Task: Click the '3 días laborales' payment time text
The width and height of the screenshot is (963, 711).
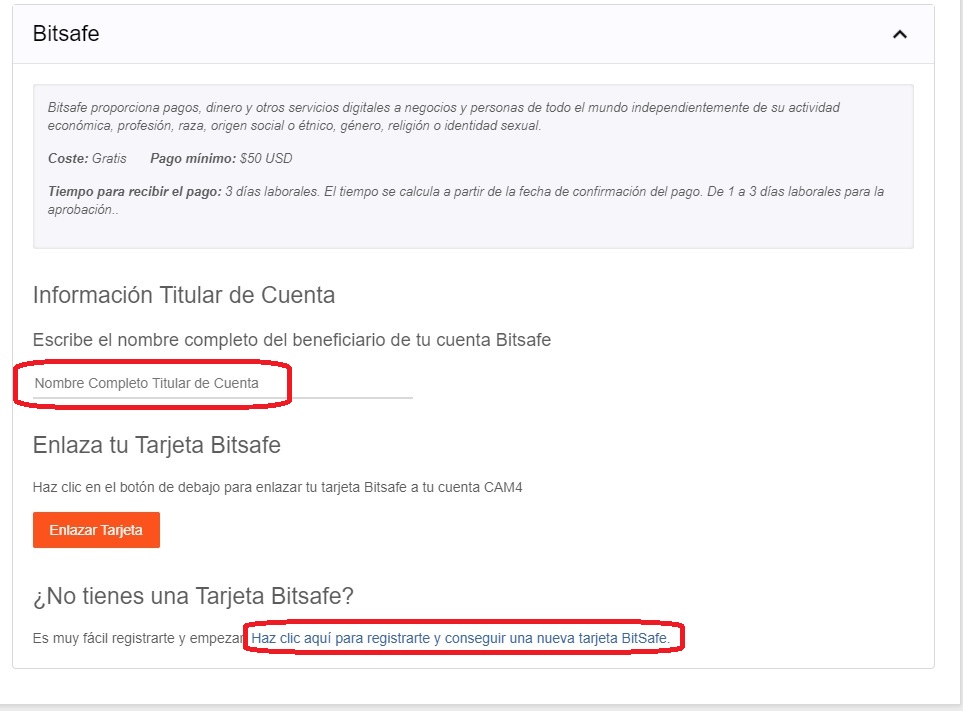Action: tap(270, 192)
